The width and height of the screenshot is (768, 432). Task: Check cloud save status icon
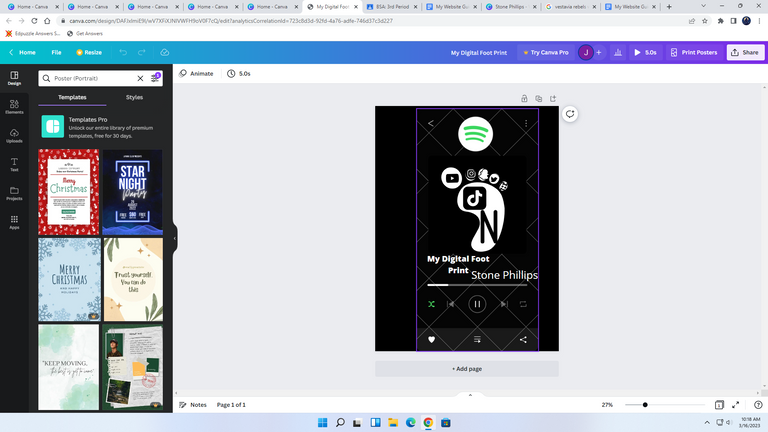point(165,52)
